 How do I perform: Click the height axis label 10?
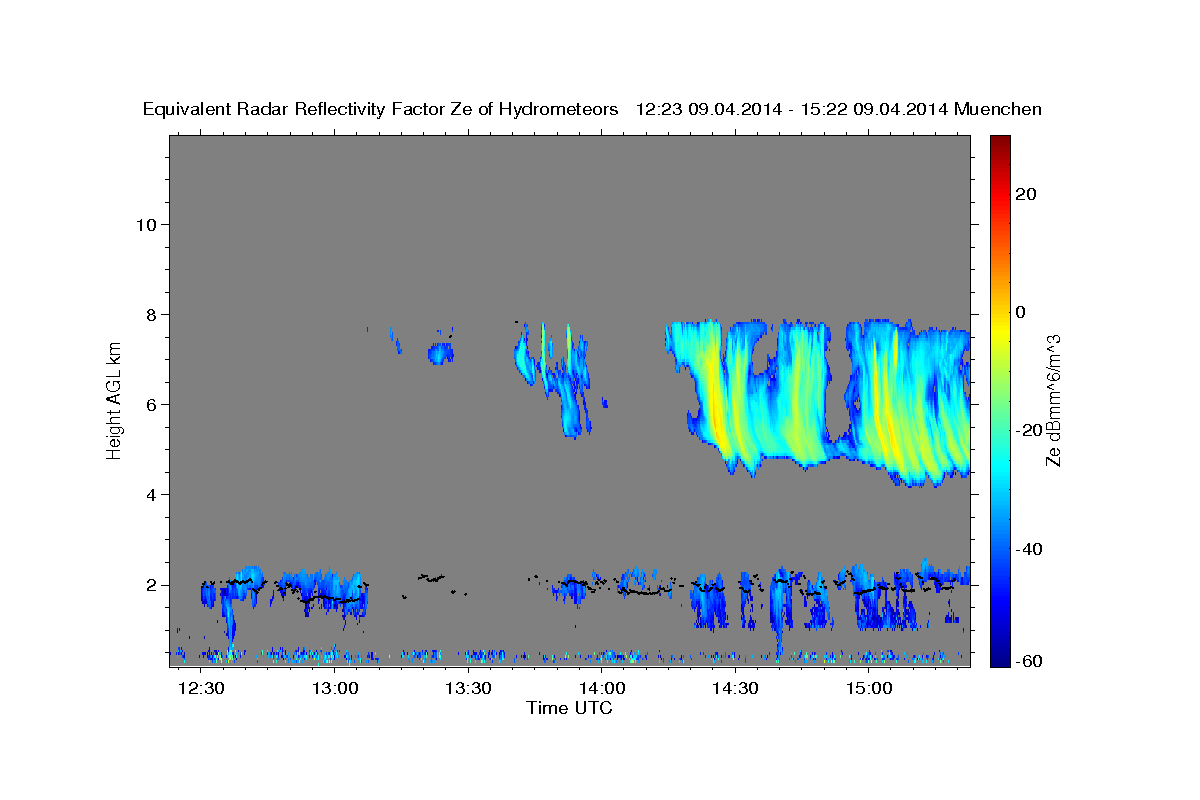point(147,224)
